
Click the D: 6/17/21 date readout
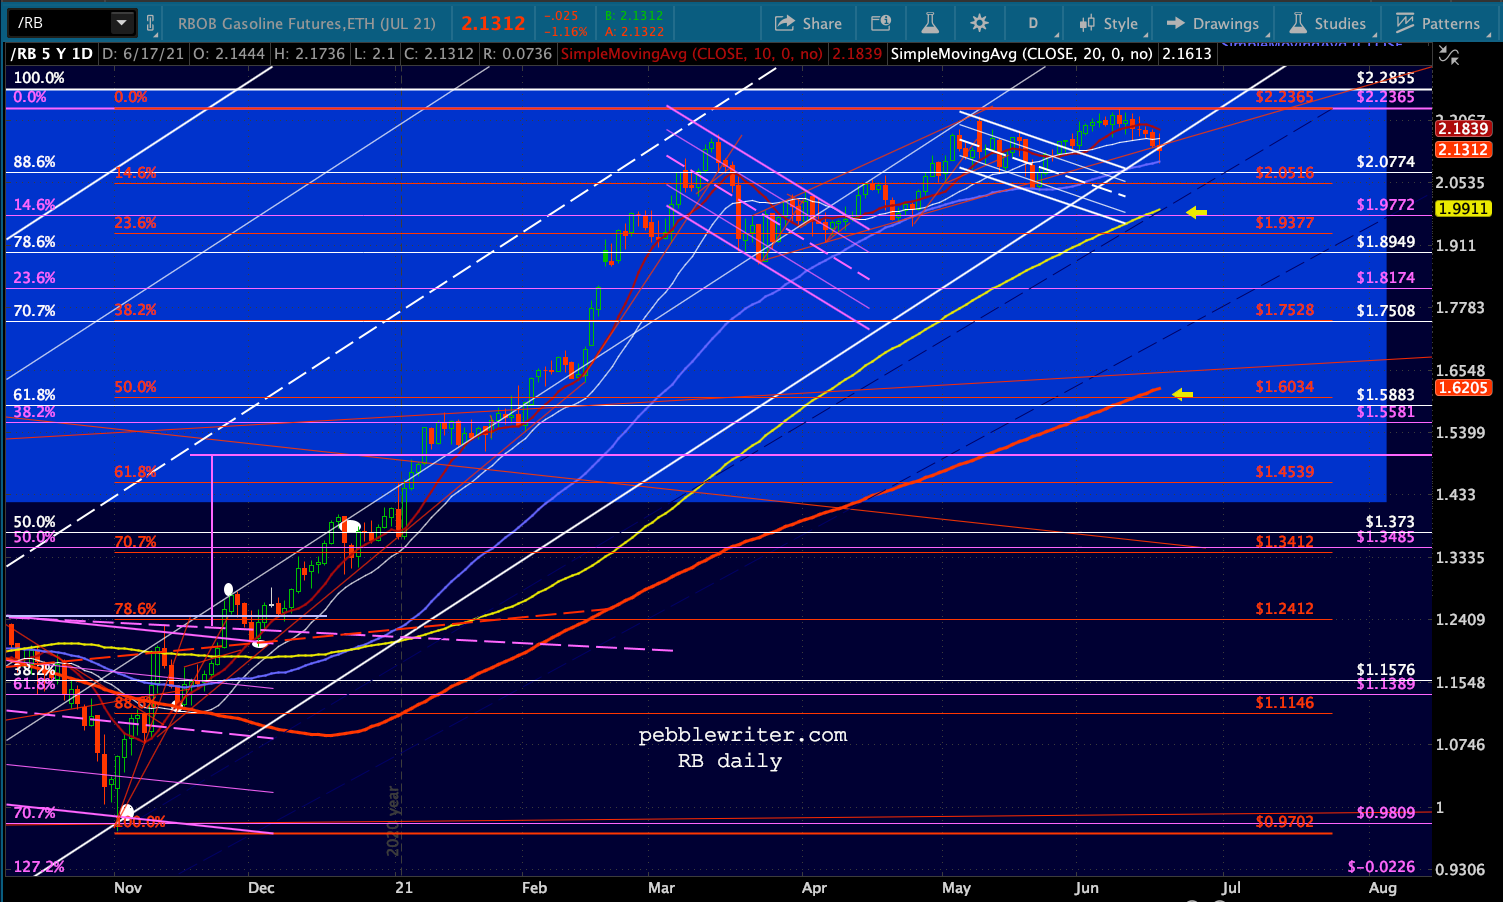coord(143,54)
